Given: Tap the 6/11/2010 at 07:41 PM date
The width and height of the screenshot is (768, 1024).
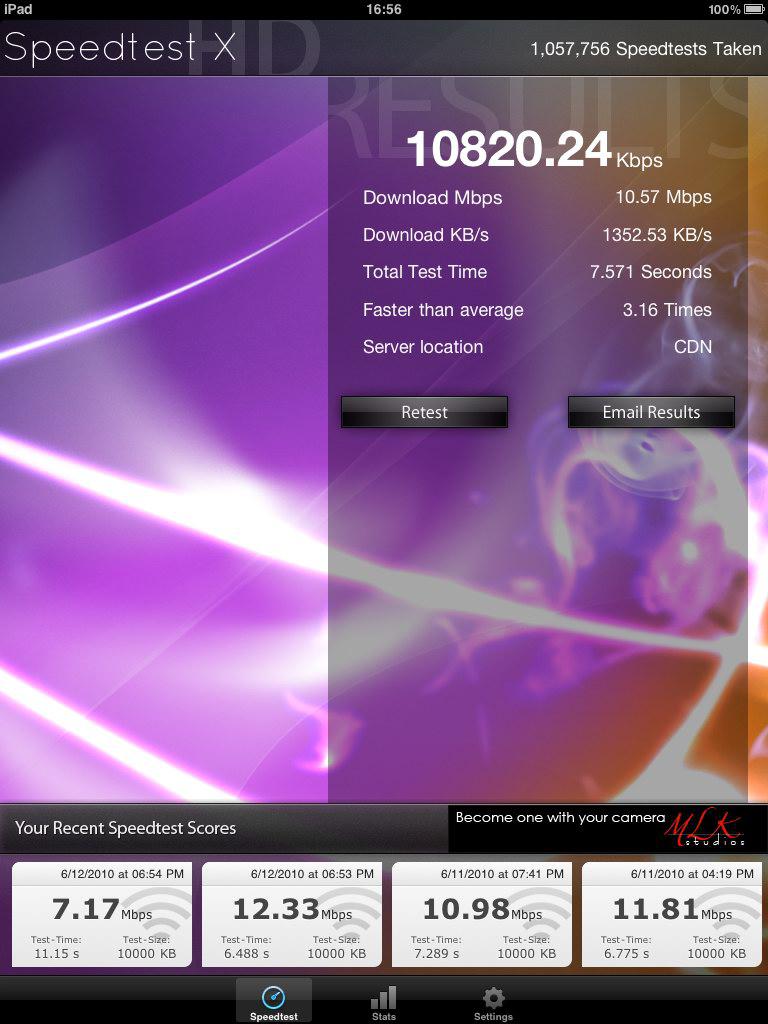Looking at the screenshot, I should [502, 874].
